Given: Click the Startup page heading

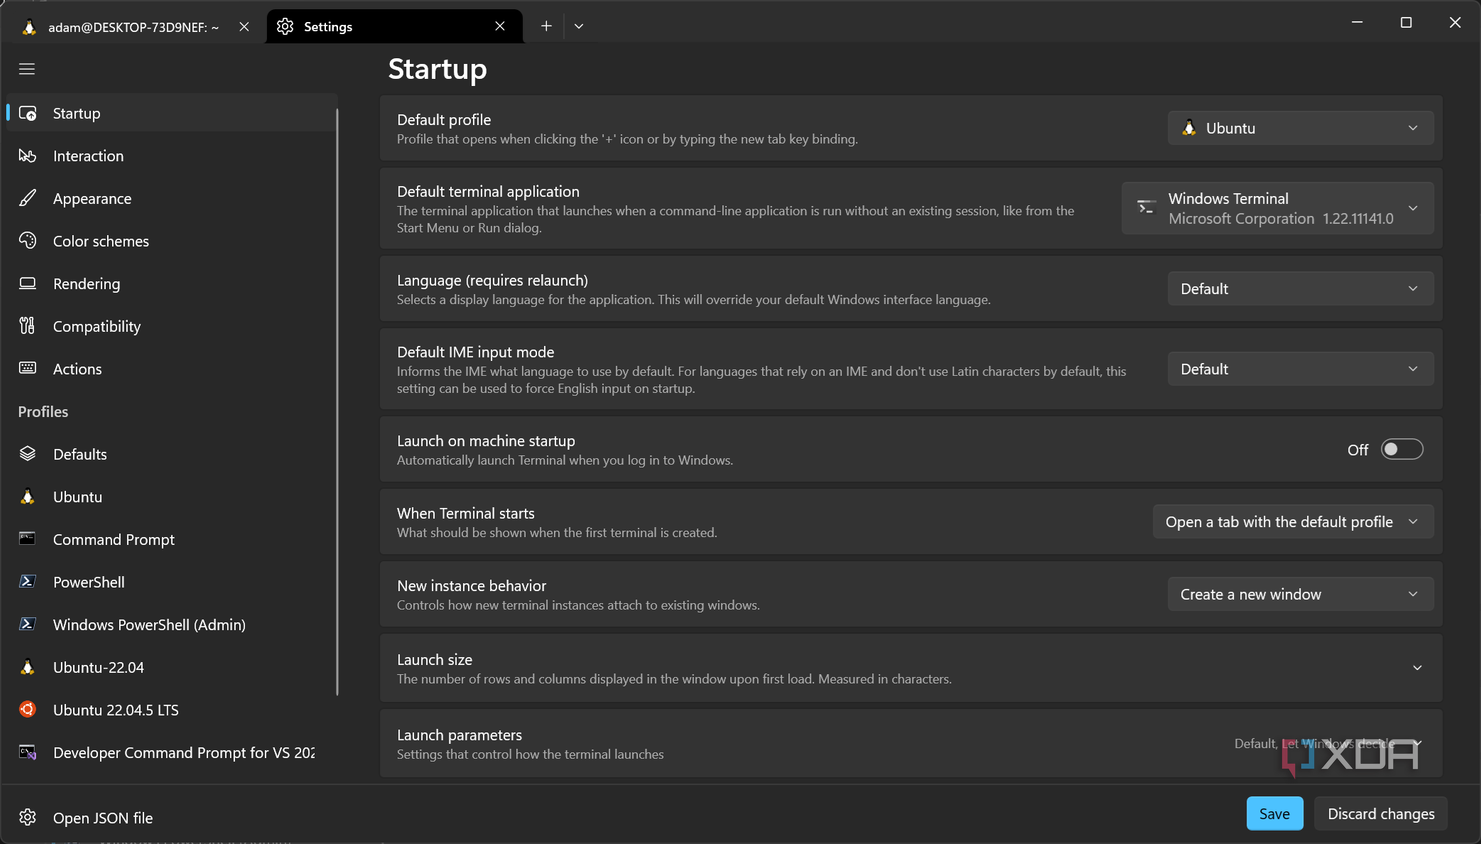Looking at the screenshot, I should pyautogui.click(x=437, y=69).
